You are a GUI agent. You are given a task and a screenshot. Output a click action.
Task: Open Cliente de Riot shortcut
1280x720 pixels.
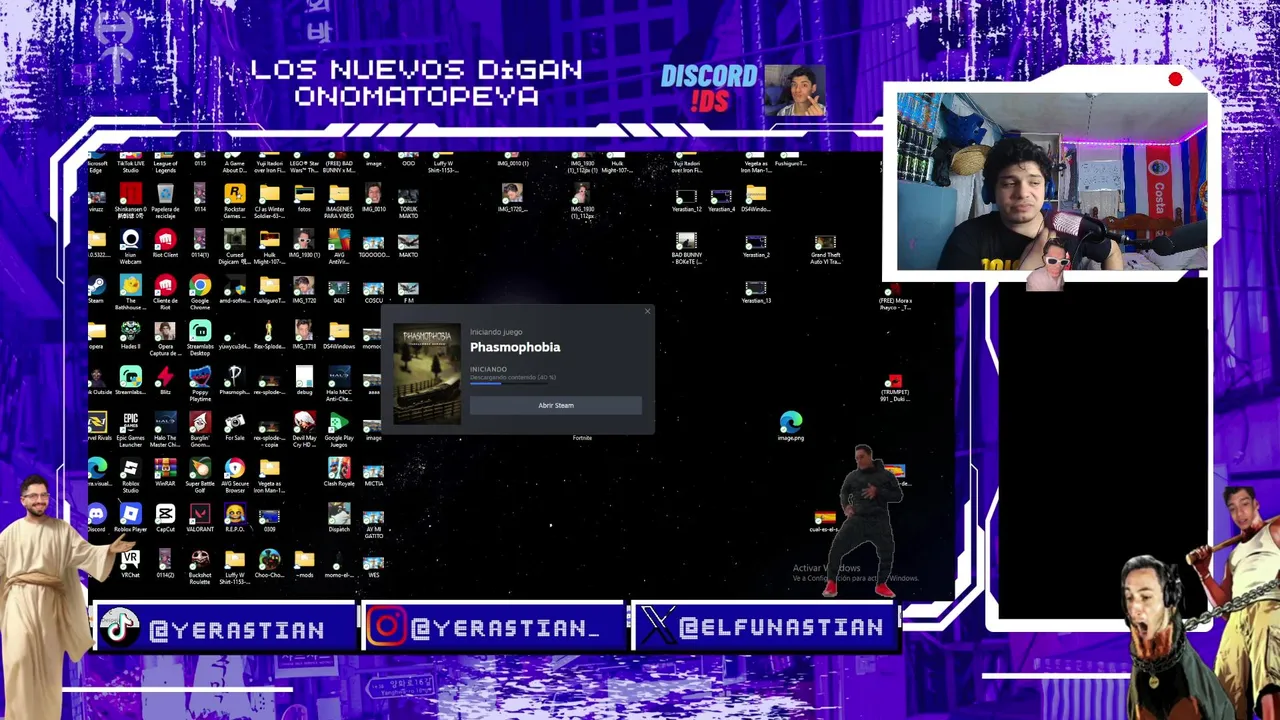[x=165, y=286]
